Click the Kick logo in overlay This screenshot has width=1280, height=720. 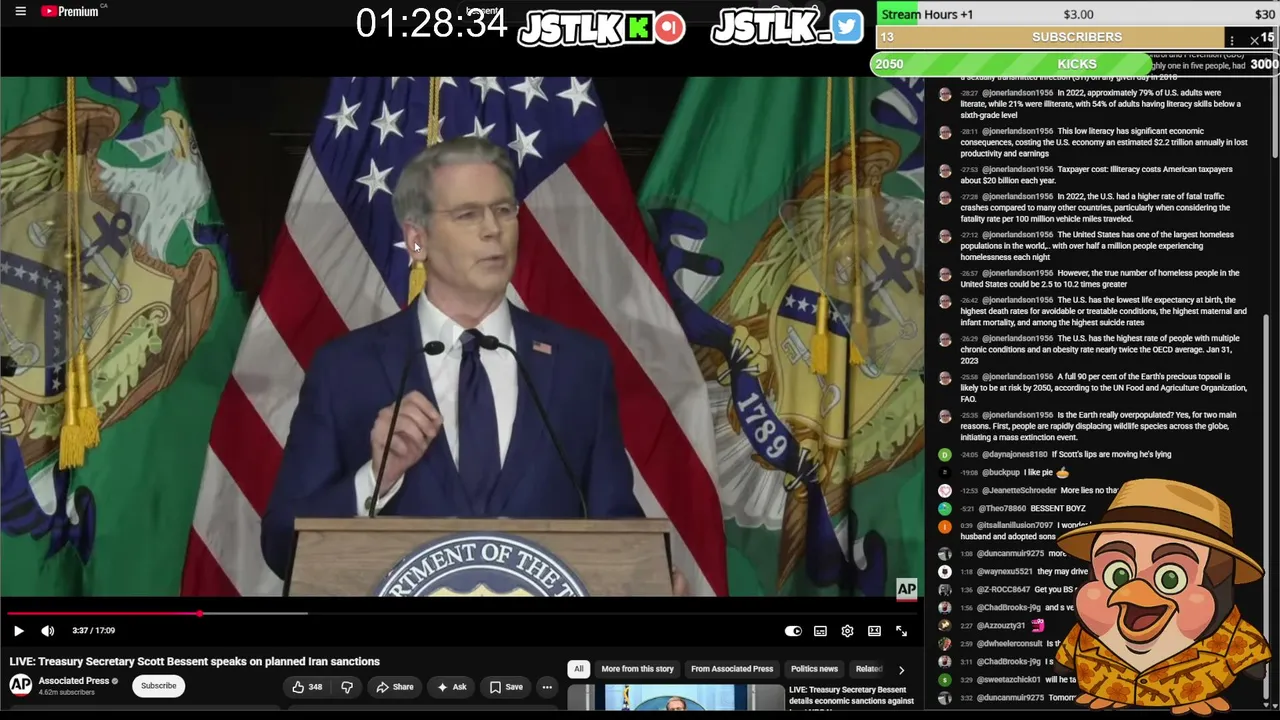(x=639, y=27)
